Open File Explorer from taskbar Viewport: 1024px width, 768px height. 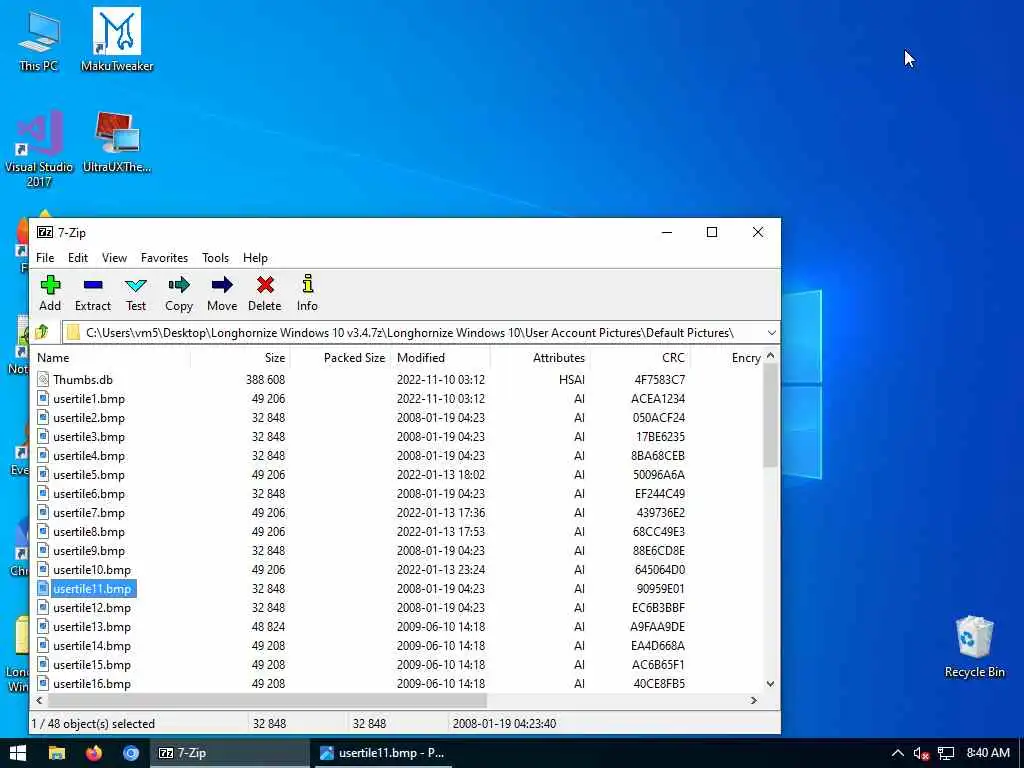(x=57, y=753)
